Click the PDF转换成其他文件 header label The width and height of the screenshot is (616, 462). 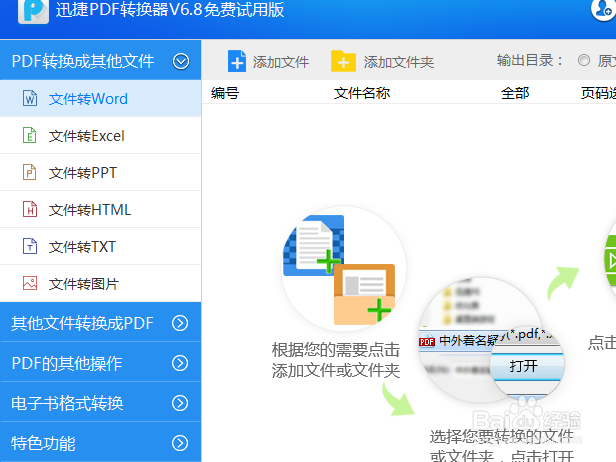click(83, 61)
